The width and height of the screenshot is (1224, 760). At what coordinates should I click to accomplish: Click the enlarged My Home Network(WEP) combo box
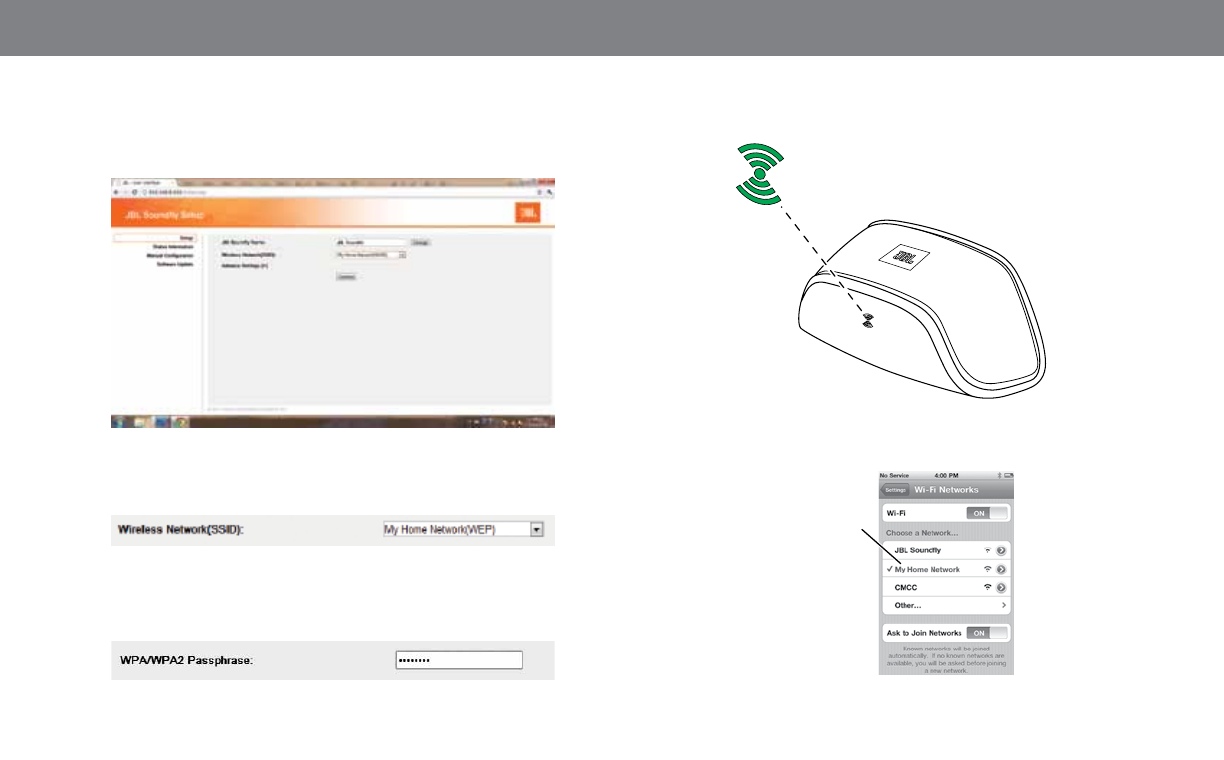click(x=463, y=530)
